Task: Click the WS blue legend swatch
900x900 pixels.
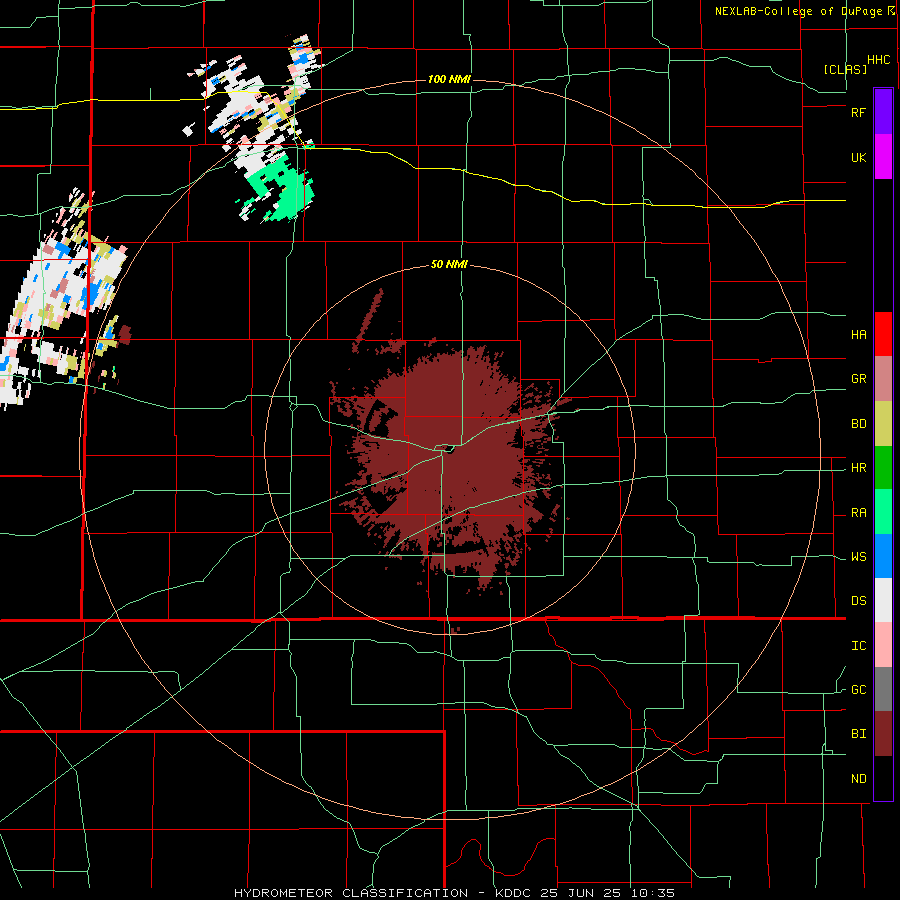Action: tap(883, 556)
